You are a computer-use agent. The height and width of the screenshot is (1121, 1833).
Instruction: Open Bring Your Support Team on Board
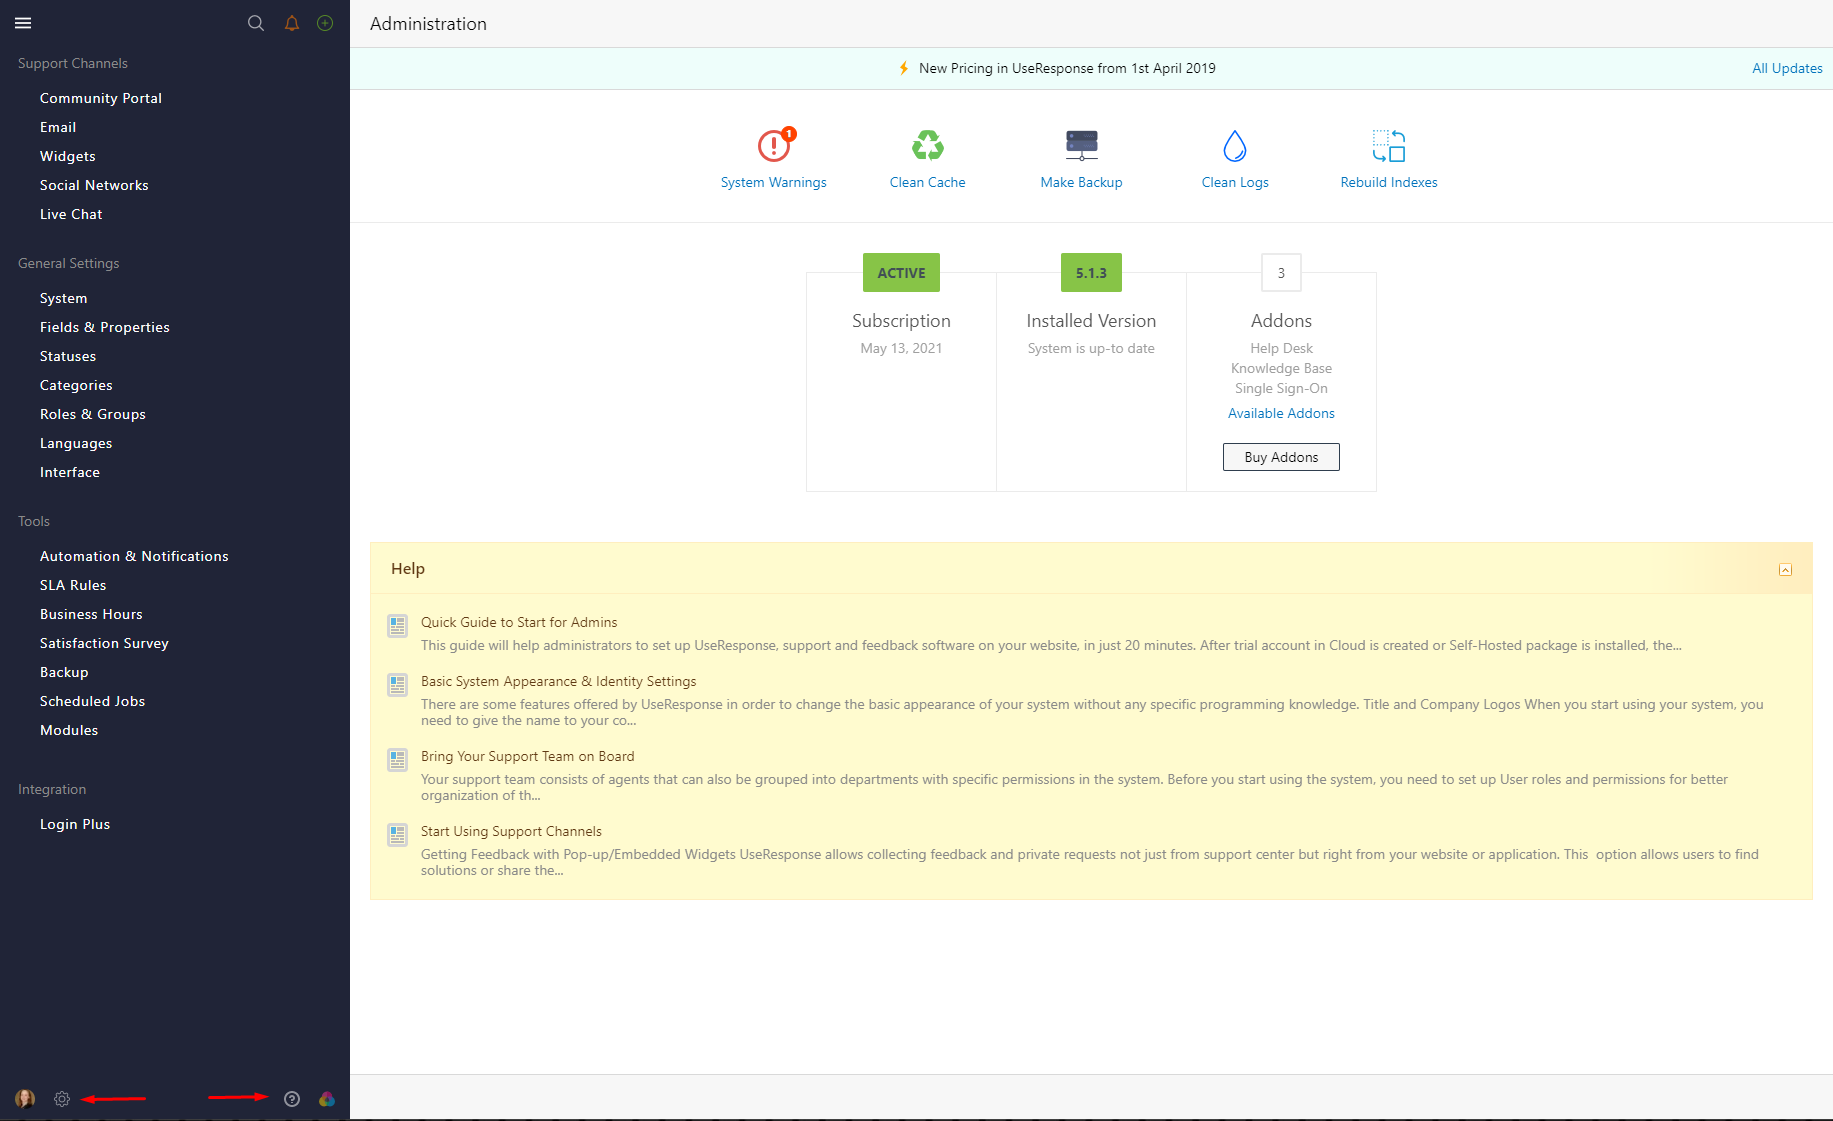pos(527,756)
